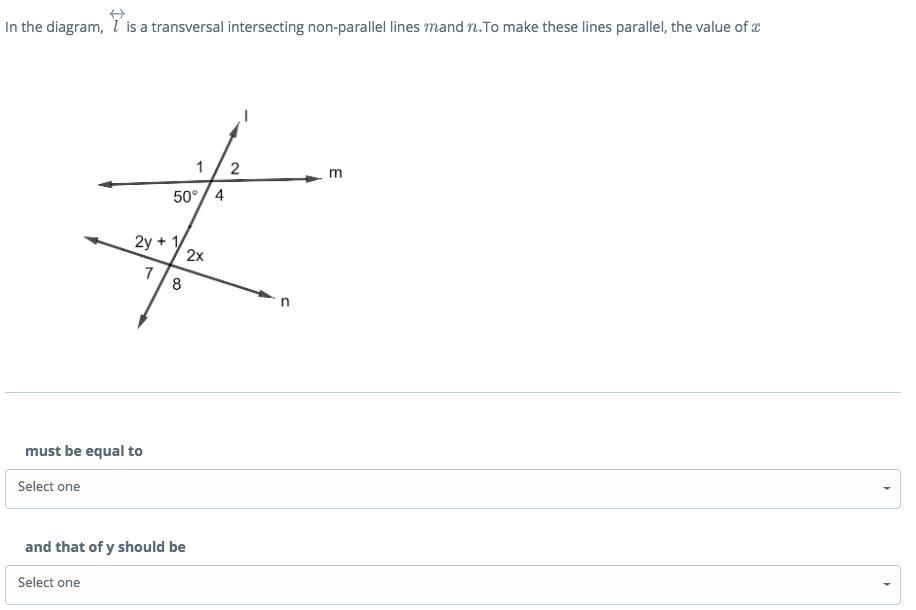
Task: Click the 'n' line label in the diagram
Action: point(285,301)
